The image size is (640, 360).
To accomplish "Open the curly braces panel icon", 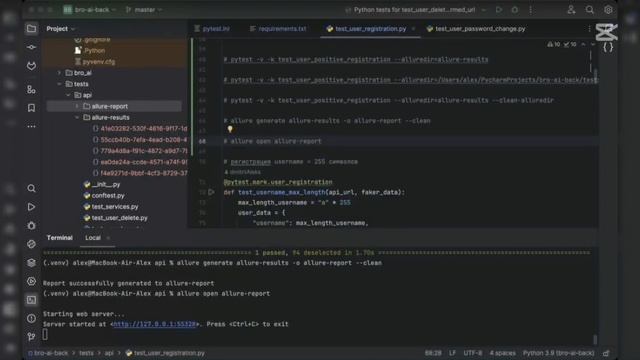I will coord(608,47).
